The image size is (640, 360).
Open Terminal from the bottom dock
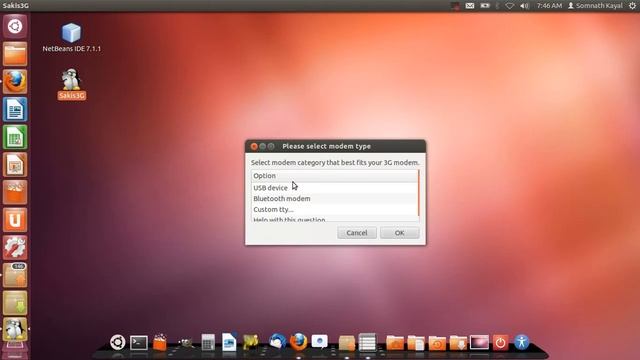pyautogui.click(x=139, y=342)
